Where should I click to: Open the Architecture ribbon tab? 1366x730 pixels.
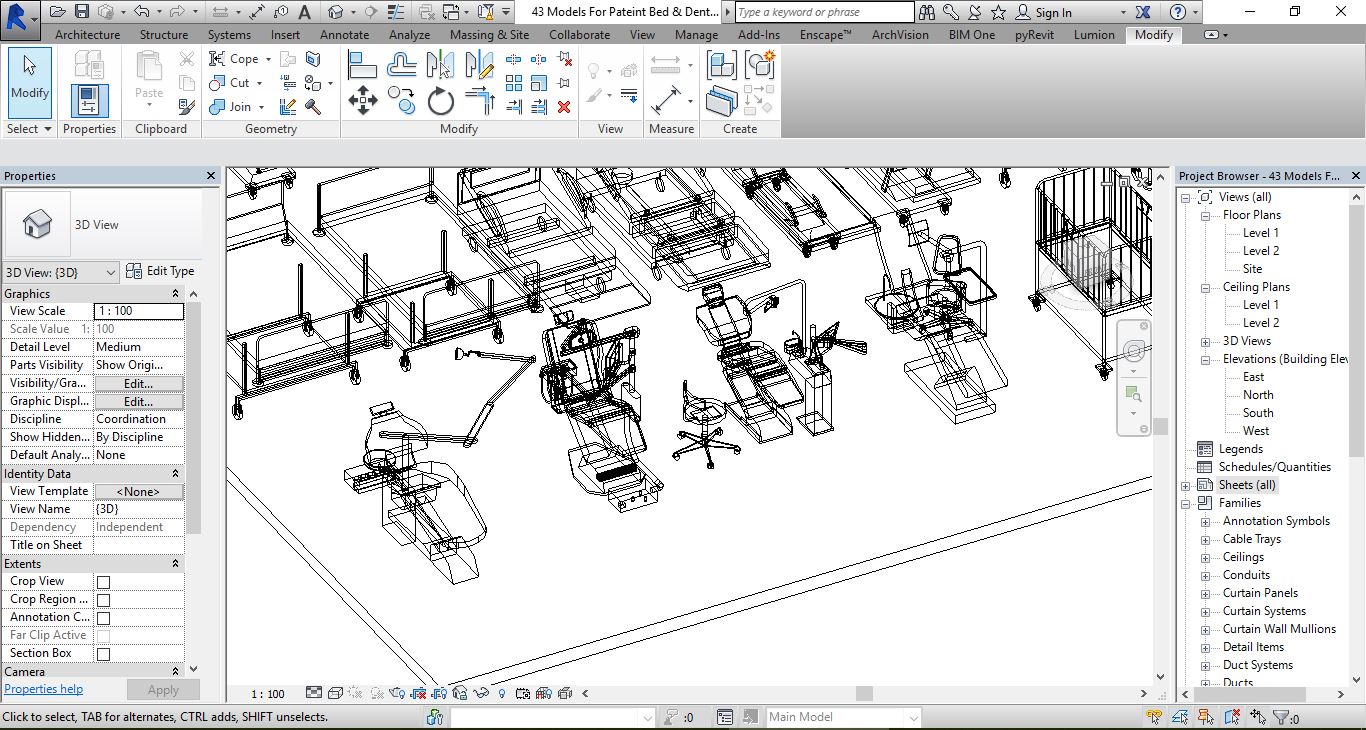point(87,34)
